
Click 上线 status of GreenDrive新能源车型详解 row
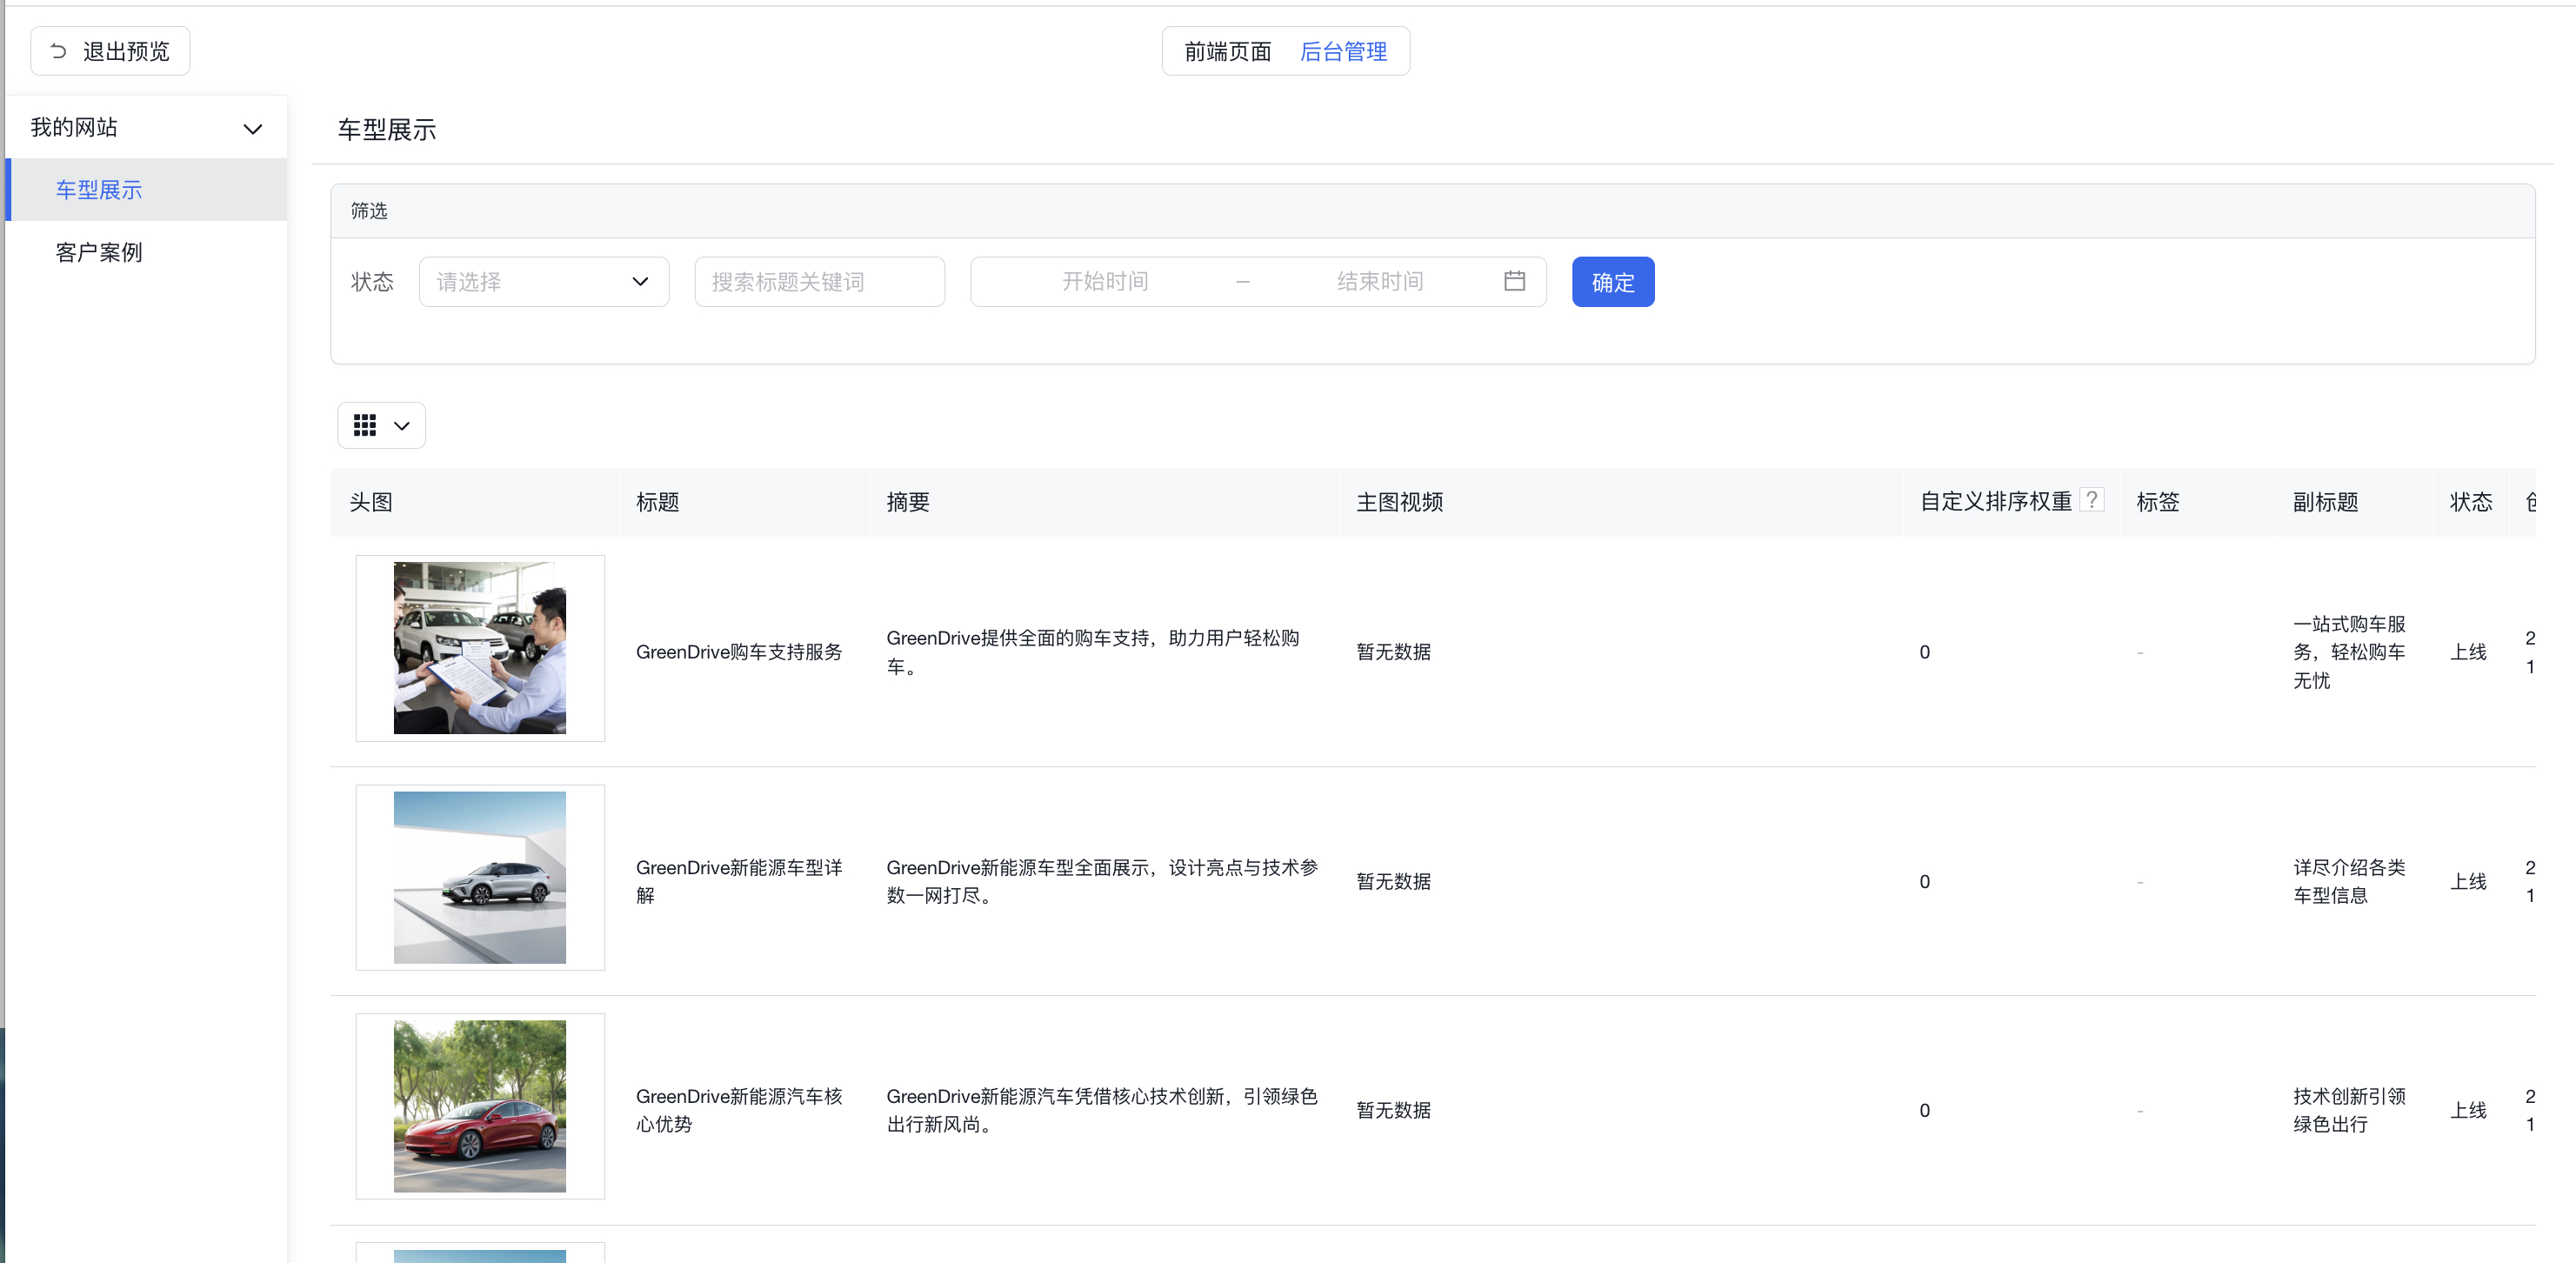(2468, 881)
